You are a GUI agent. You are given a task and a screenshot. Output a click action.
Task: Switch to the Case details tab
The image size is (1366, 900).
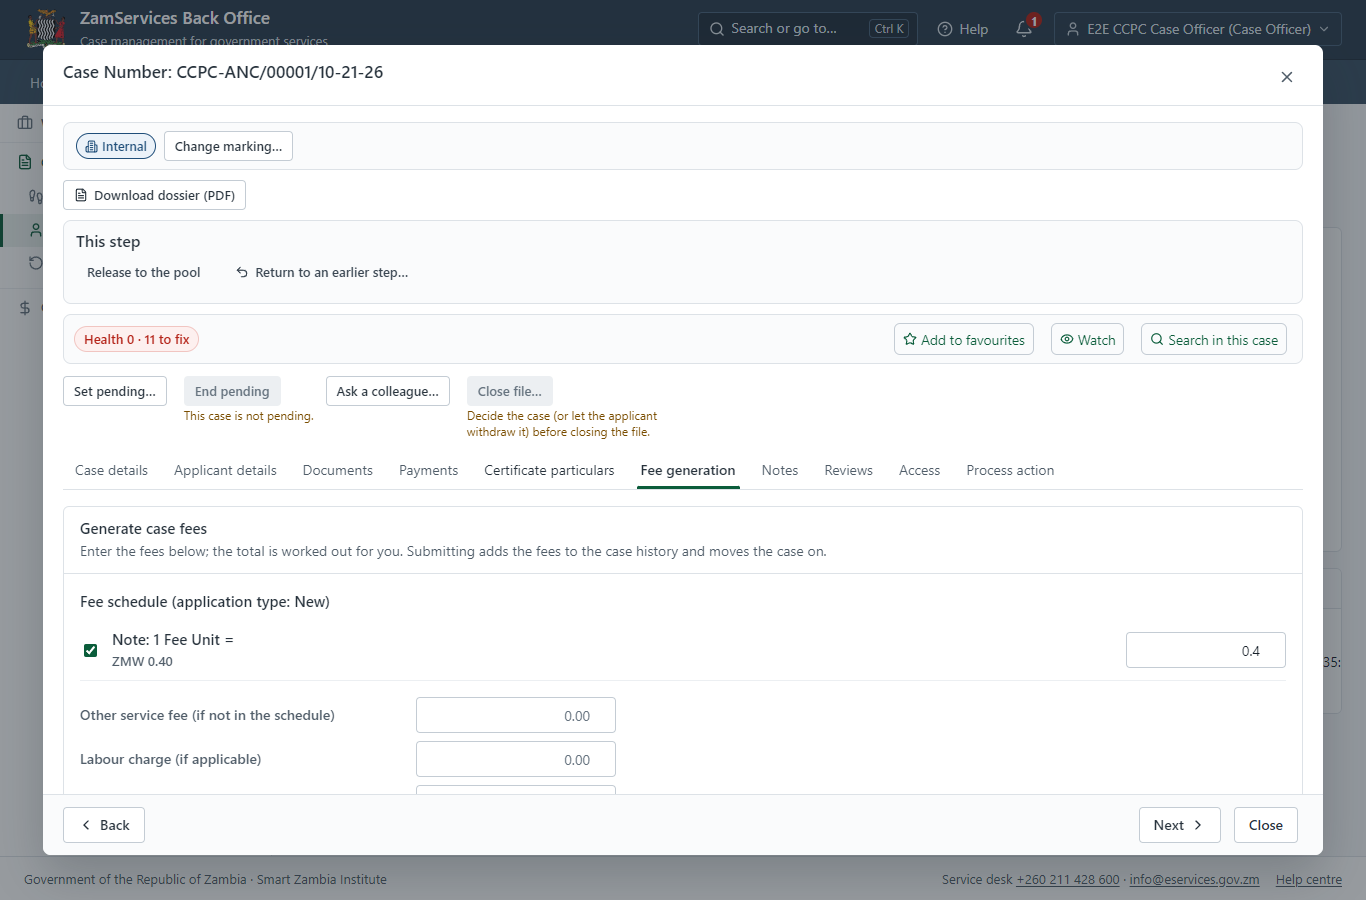(111, 470)
